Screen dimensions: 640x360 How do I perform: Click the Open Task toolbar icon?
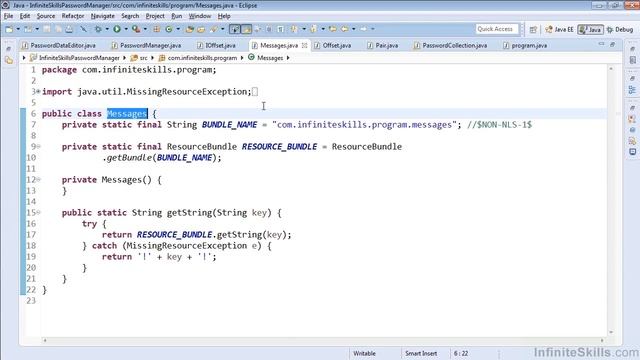pyautogui.click(x=201, y=29)
